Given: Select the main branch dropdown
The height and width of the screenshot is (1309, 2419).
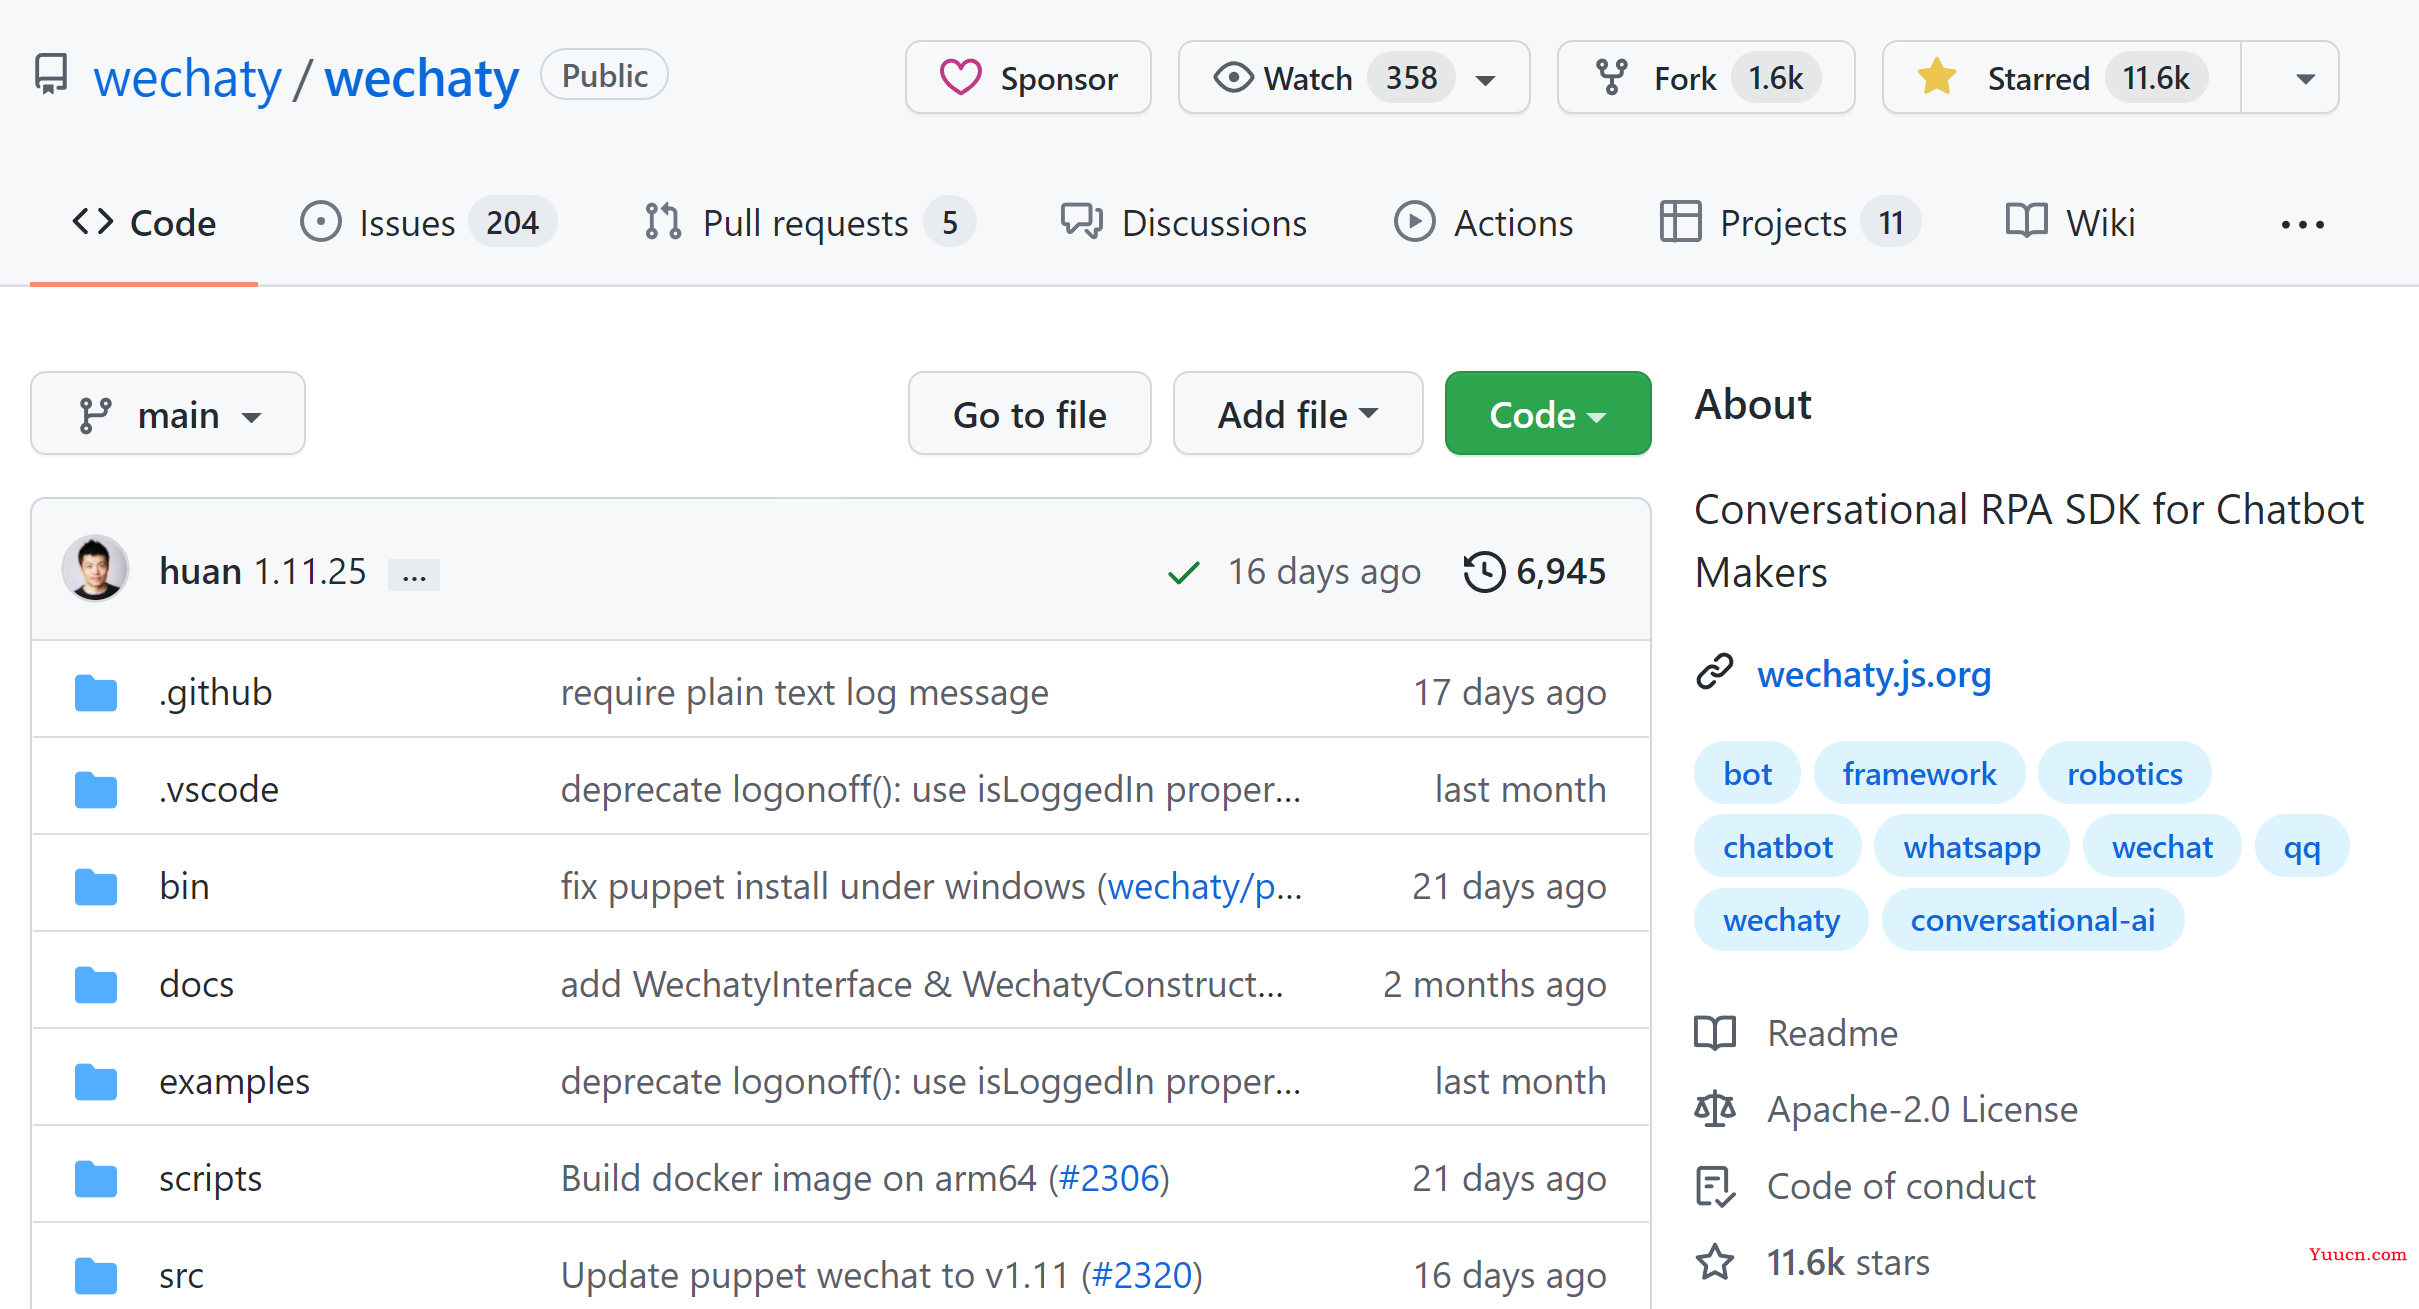Looking at the screenshot, I should [169, 414].
